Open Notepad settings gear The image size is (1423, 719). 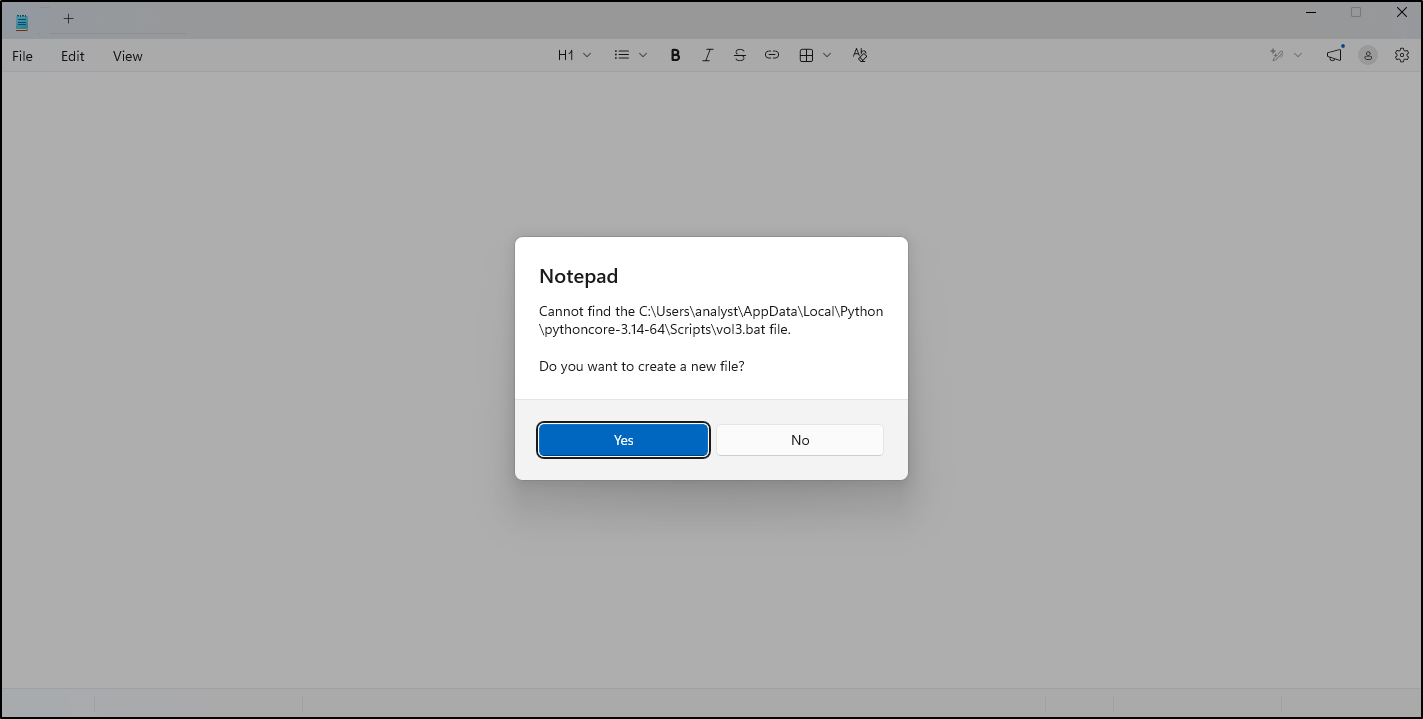tap(1401, 55)
